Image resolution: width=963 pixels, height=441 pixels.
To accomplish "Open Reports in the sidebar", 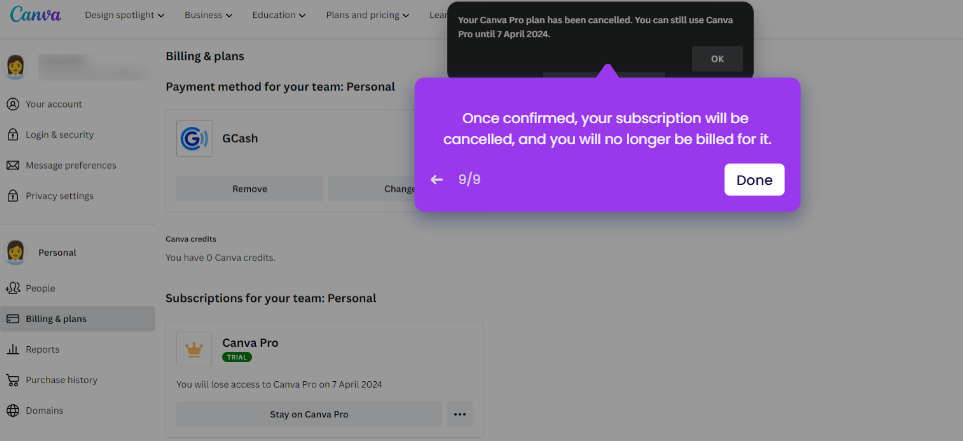I will 42,349.
